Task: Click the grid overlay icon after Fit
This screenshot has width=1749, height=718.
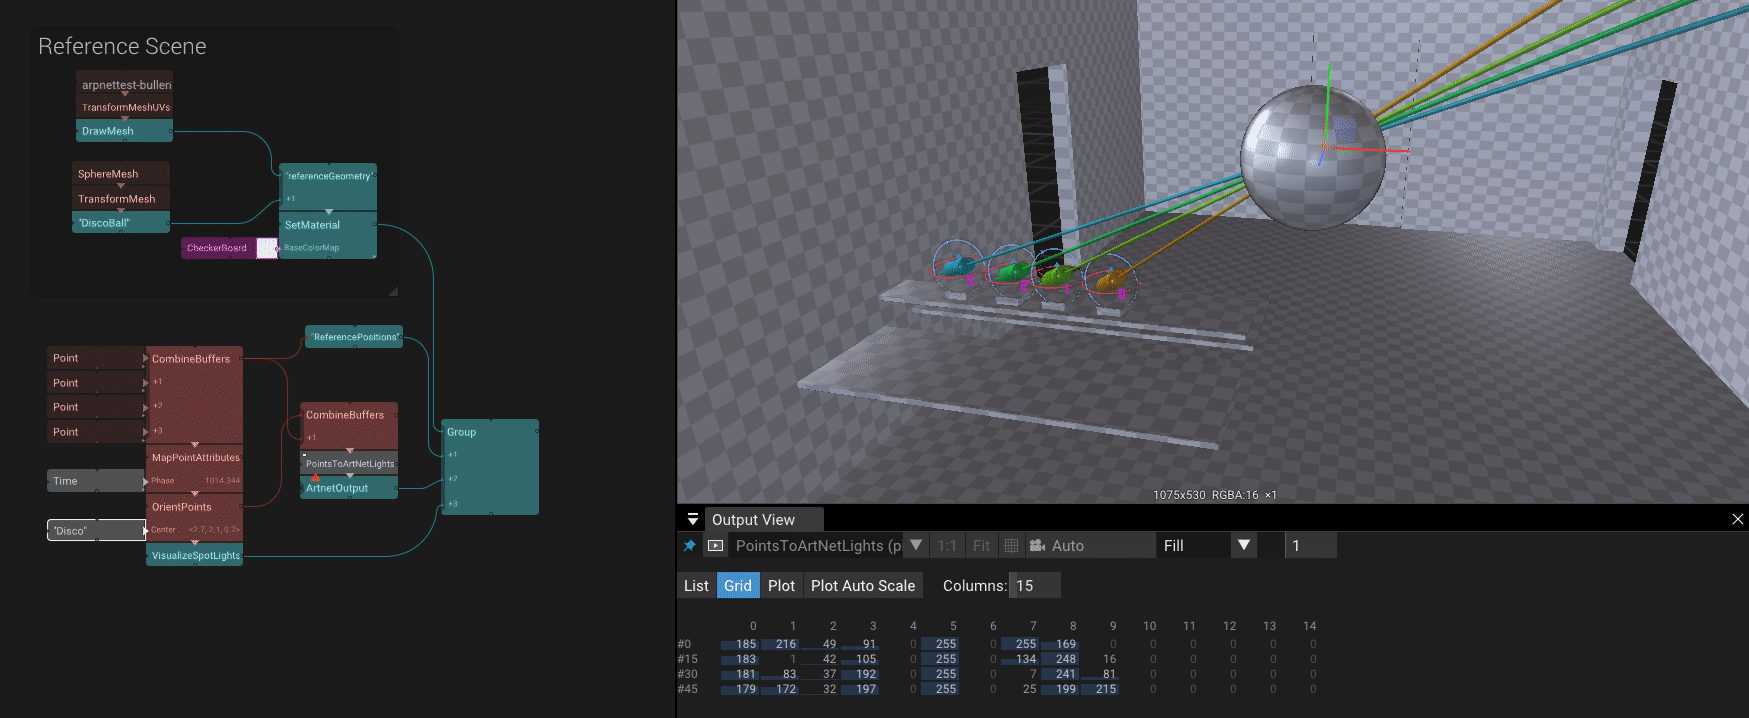Action: point(1011,546)
